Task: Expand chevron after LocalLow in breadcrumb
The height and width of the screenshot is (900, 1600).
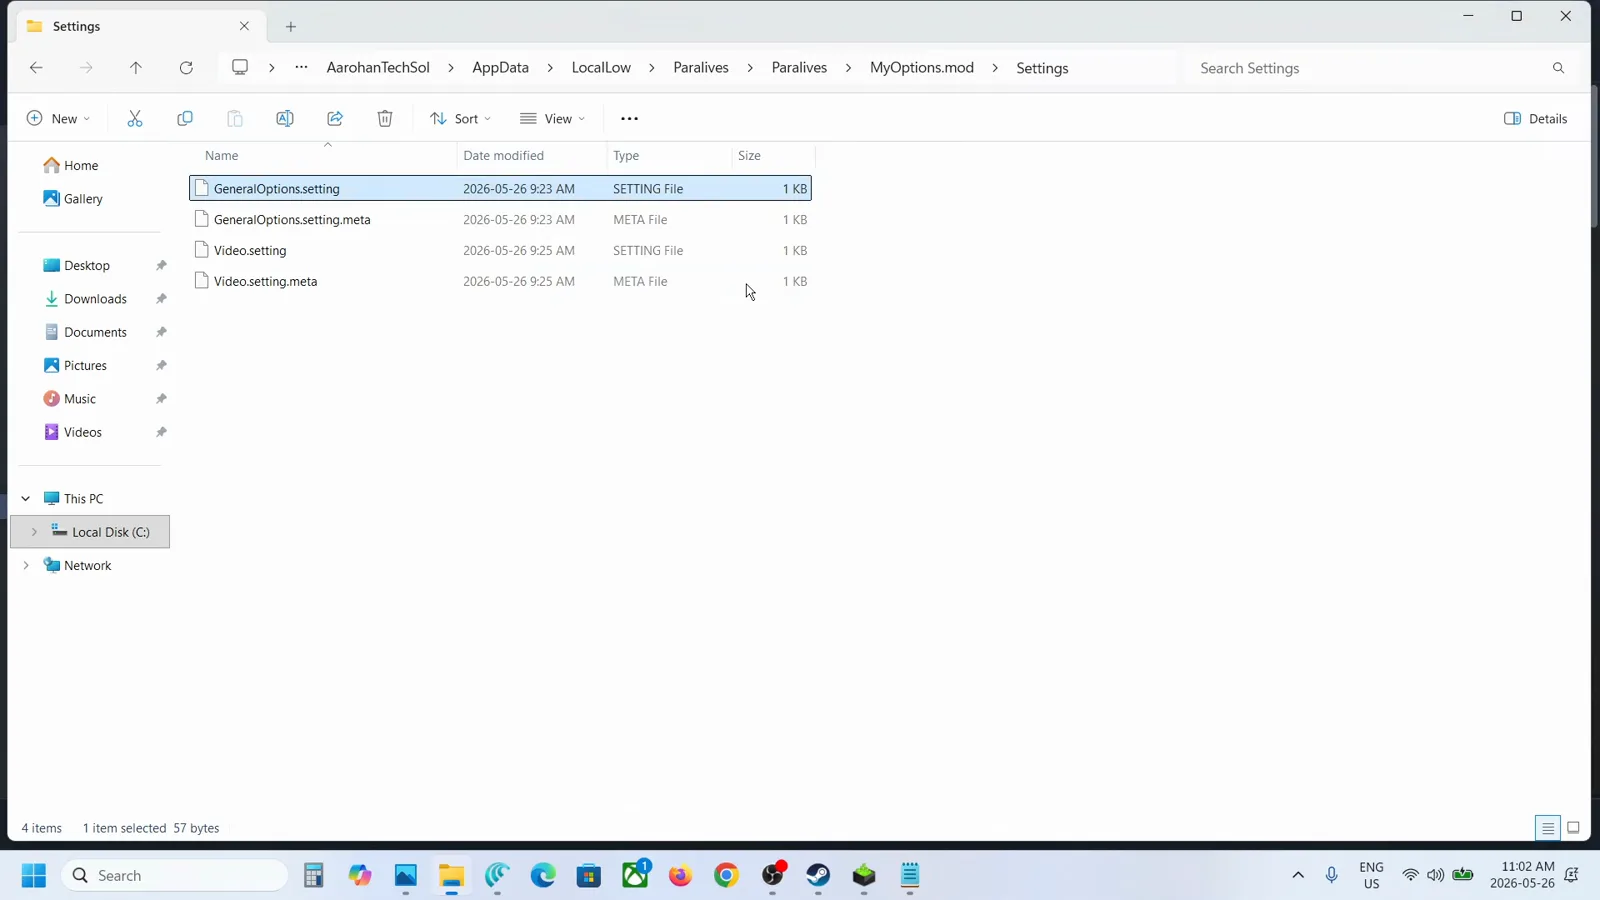Action: pos(652,68)
